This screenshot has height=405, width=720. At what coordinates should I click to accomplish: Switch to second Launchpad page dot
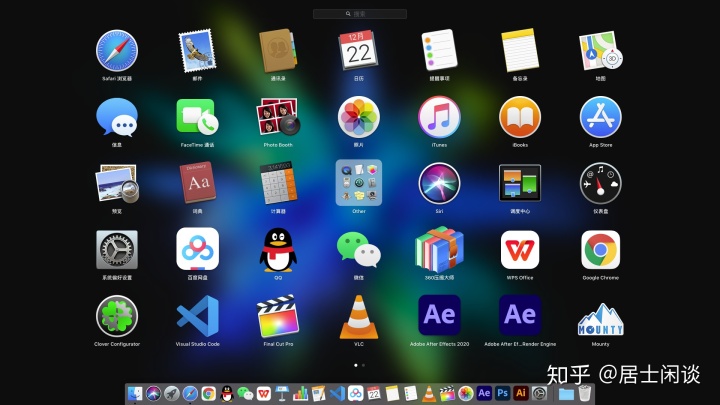coord(363,366)
